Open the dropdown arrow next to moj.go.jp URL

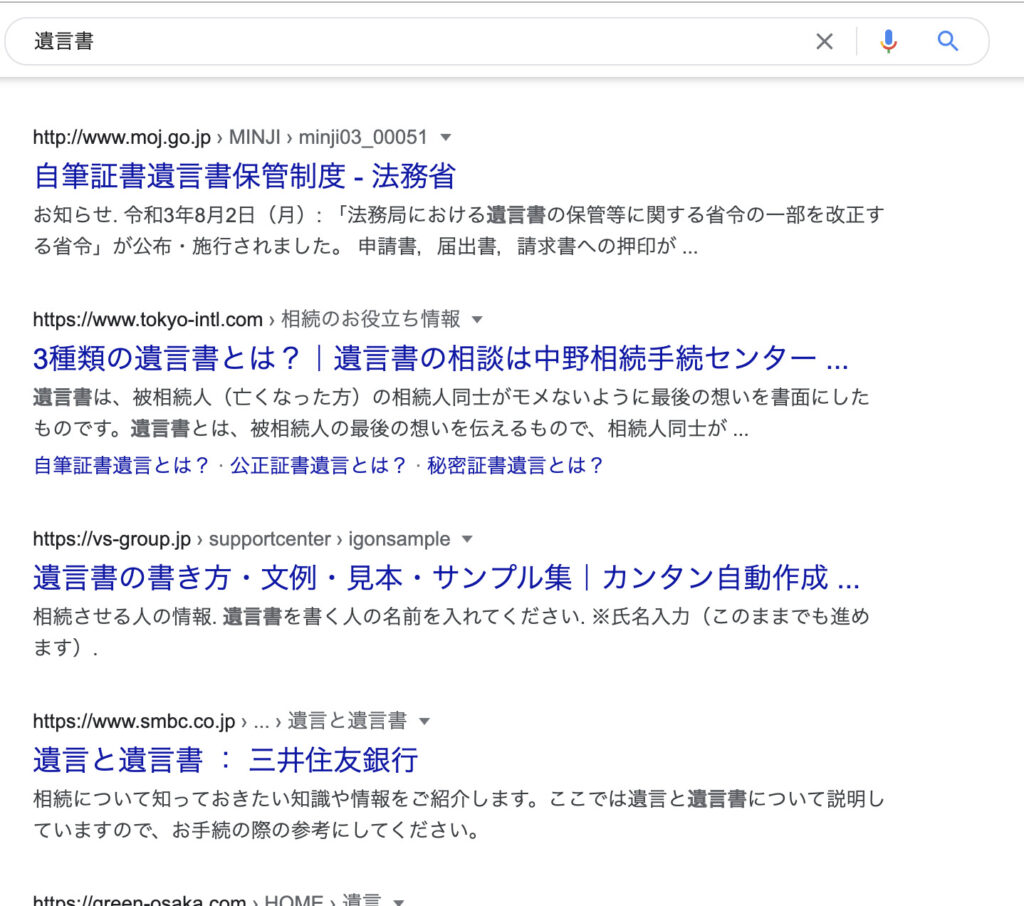(x=446, y=137)
